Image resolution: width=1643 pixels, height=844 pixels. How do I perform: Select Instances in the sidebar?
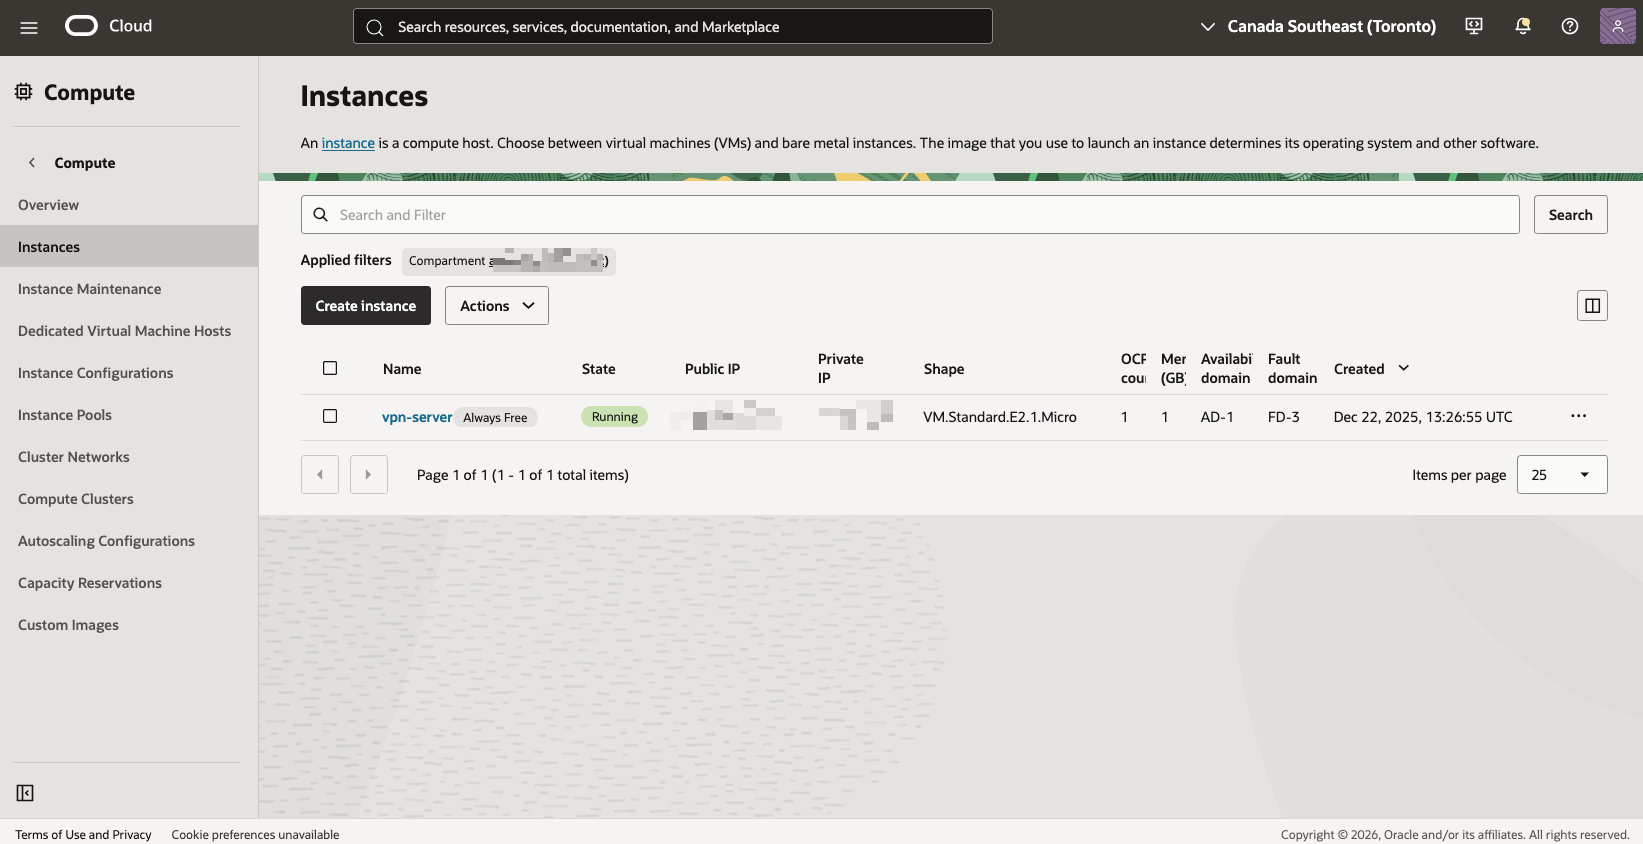tap(129, 247)
